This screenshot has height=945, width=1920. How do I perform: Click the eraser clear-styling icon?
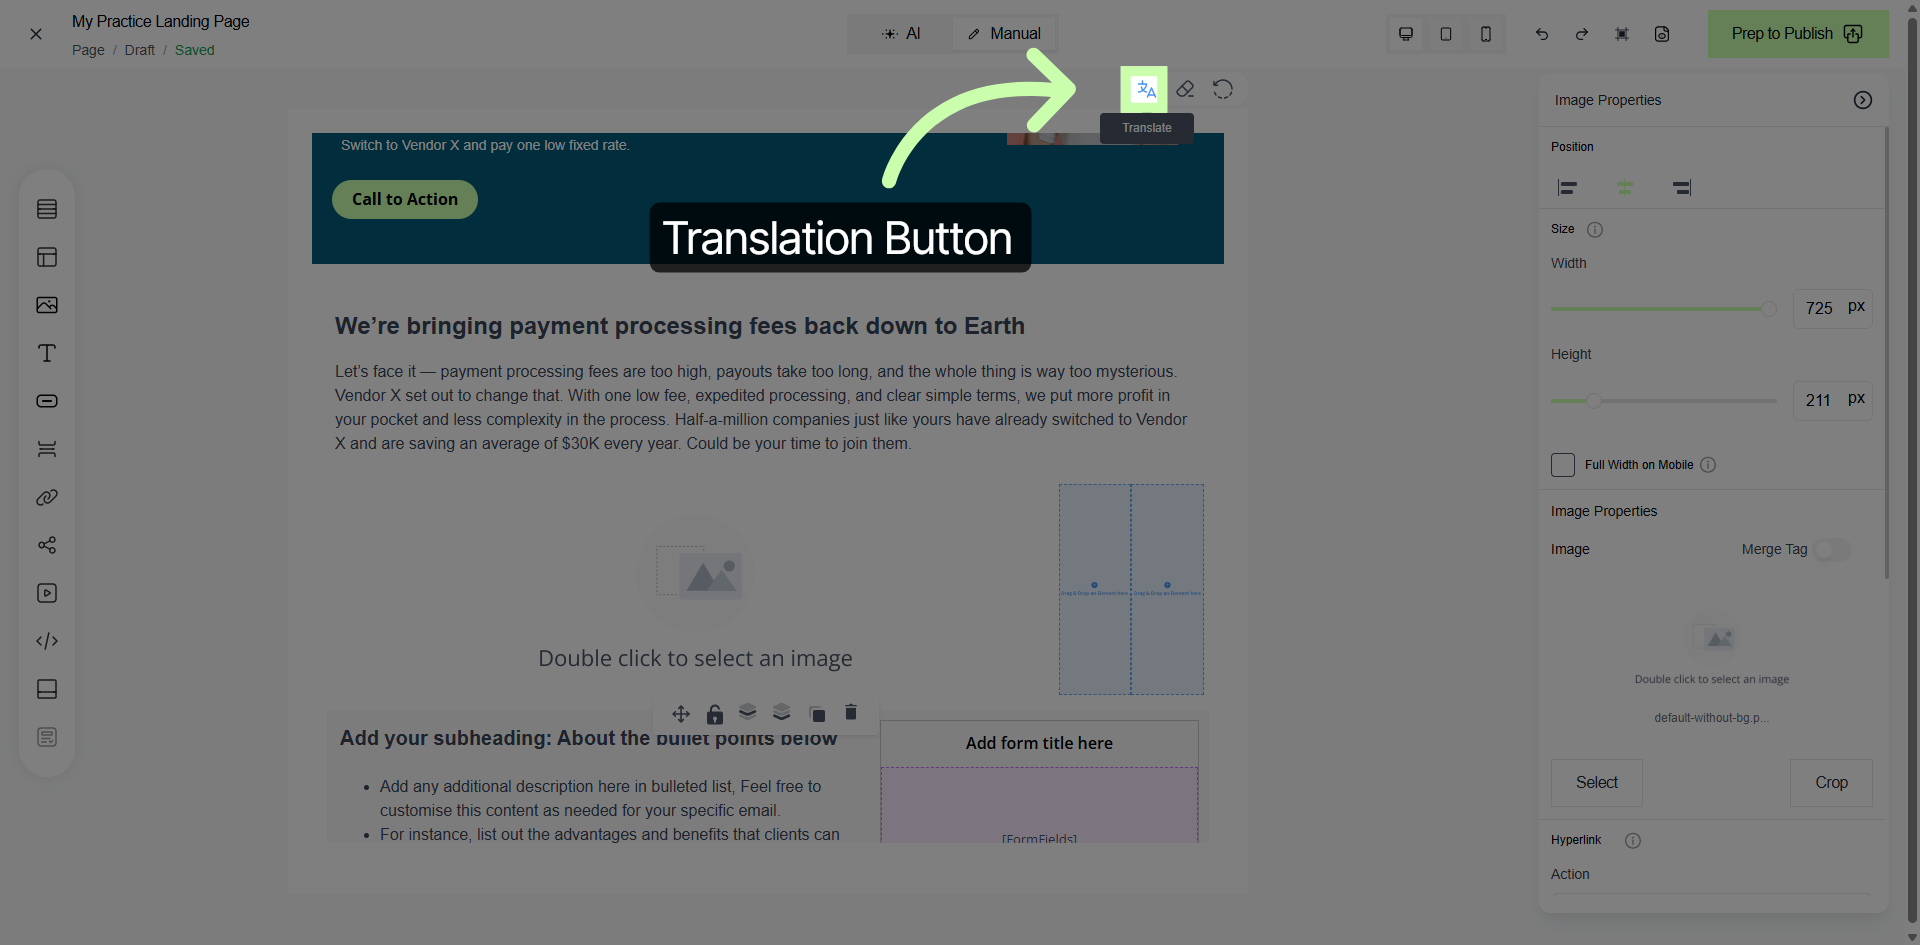click(1185, 90)
